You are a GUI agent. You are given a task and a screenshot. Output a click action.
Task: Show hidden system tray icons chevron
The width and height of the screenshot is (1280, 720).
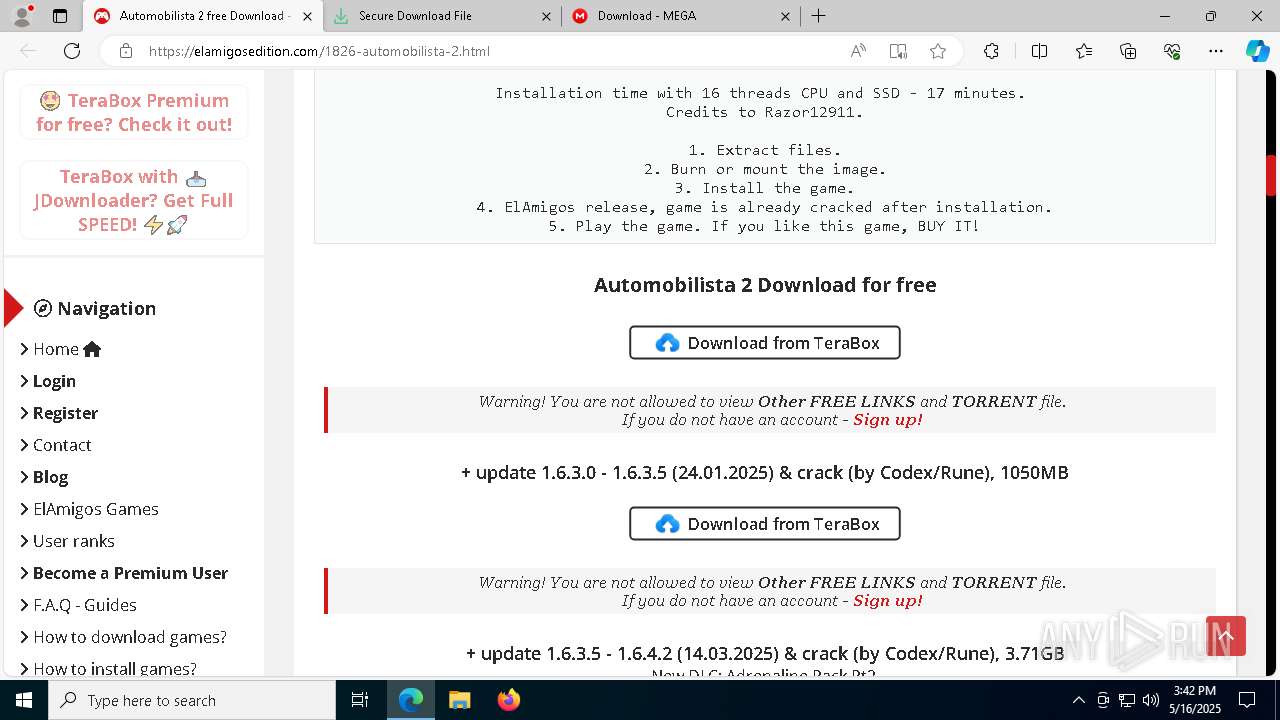click(1078, 700)
